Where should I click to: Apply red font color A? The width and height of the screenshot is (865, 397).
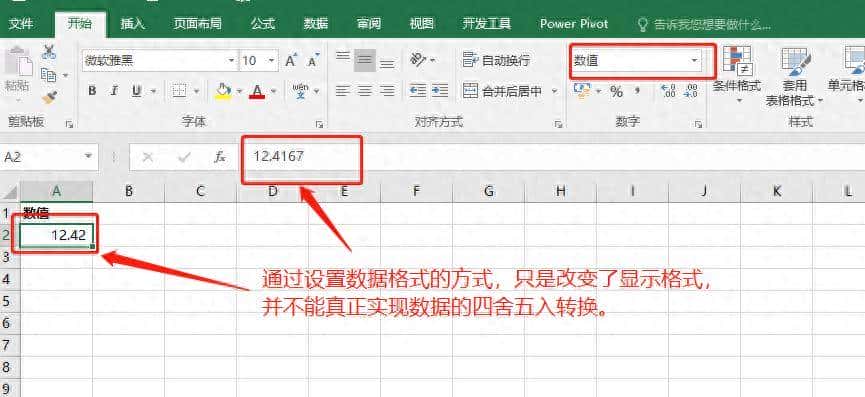click(257, 91)
